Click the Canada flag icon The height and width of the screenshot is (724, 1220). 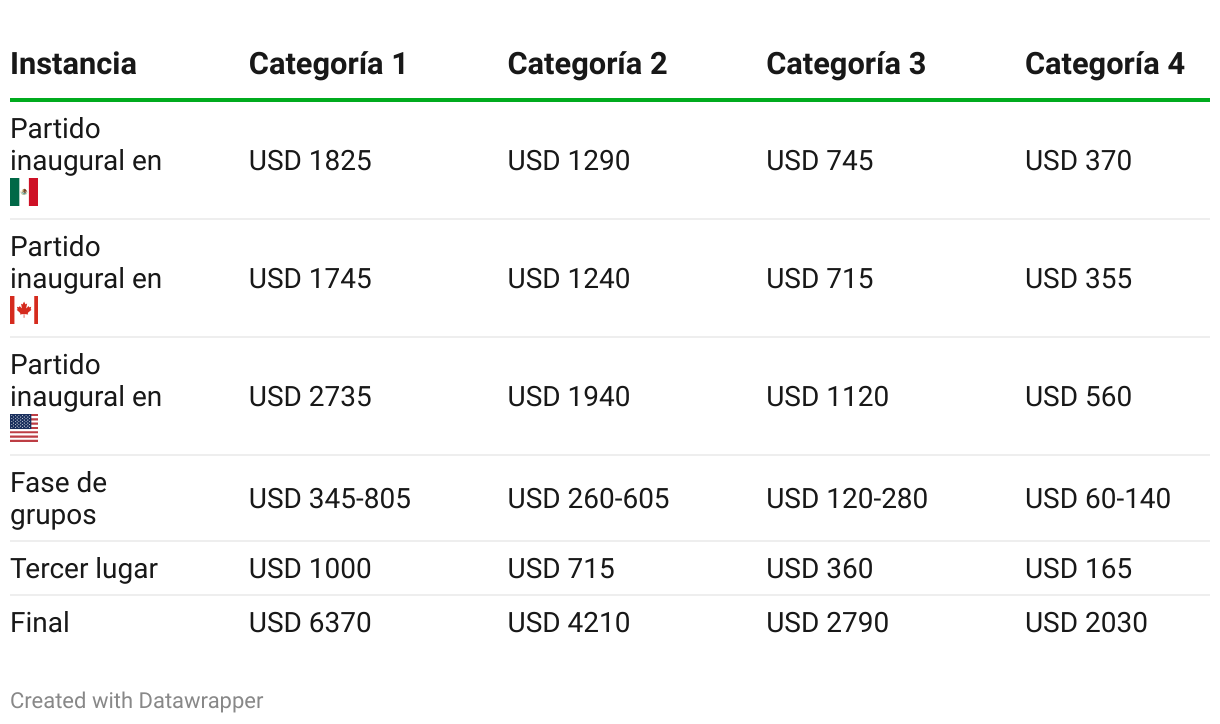coord(24,310)
